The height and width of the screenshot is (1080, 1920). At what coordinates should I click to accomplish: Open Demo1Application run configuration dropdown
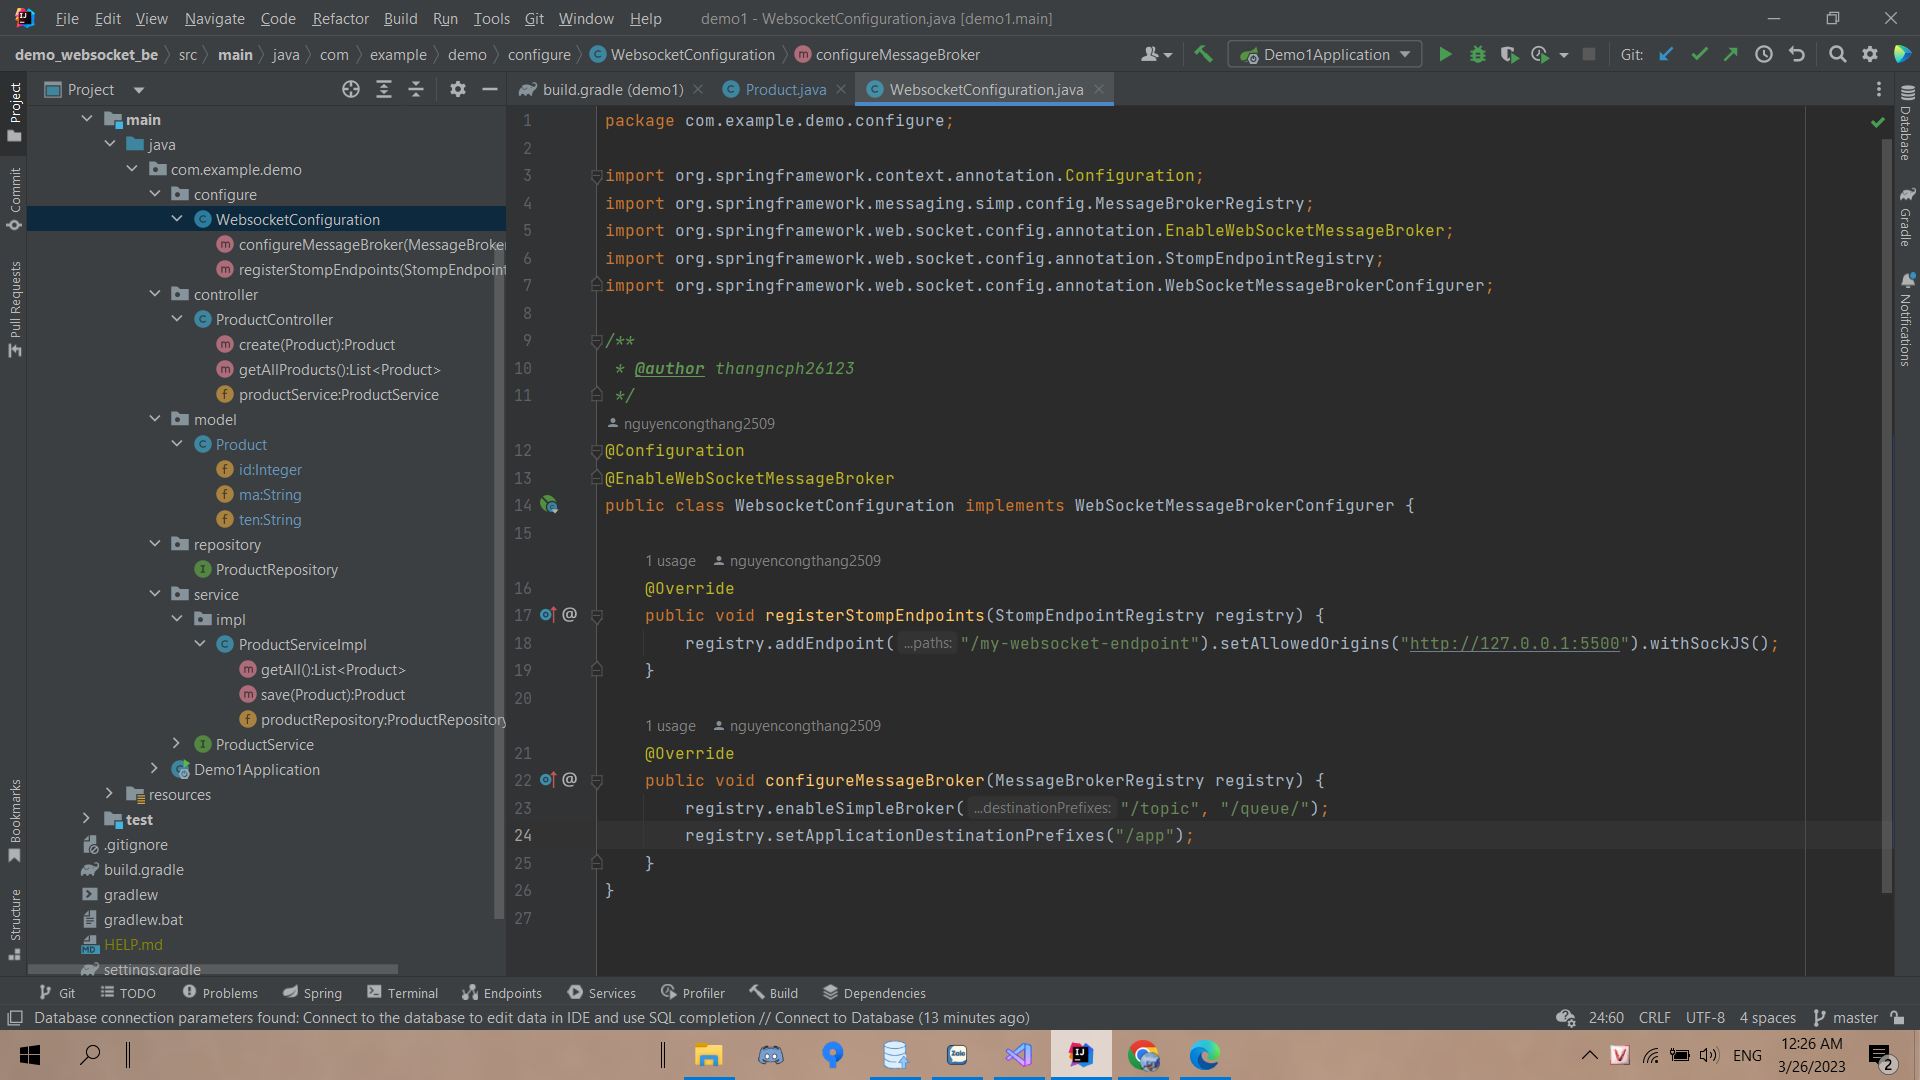1325,55
